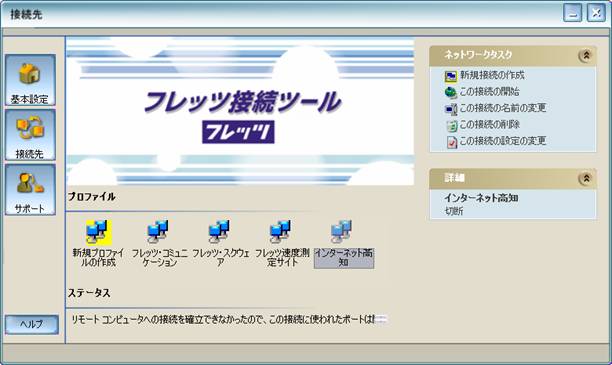Click the 新規接続の作成 task icon
Screen dimensions: 612x365
(451, 76)
